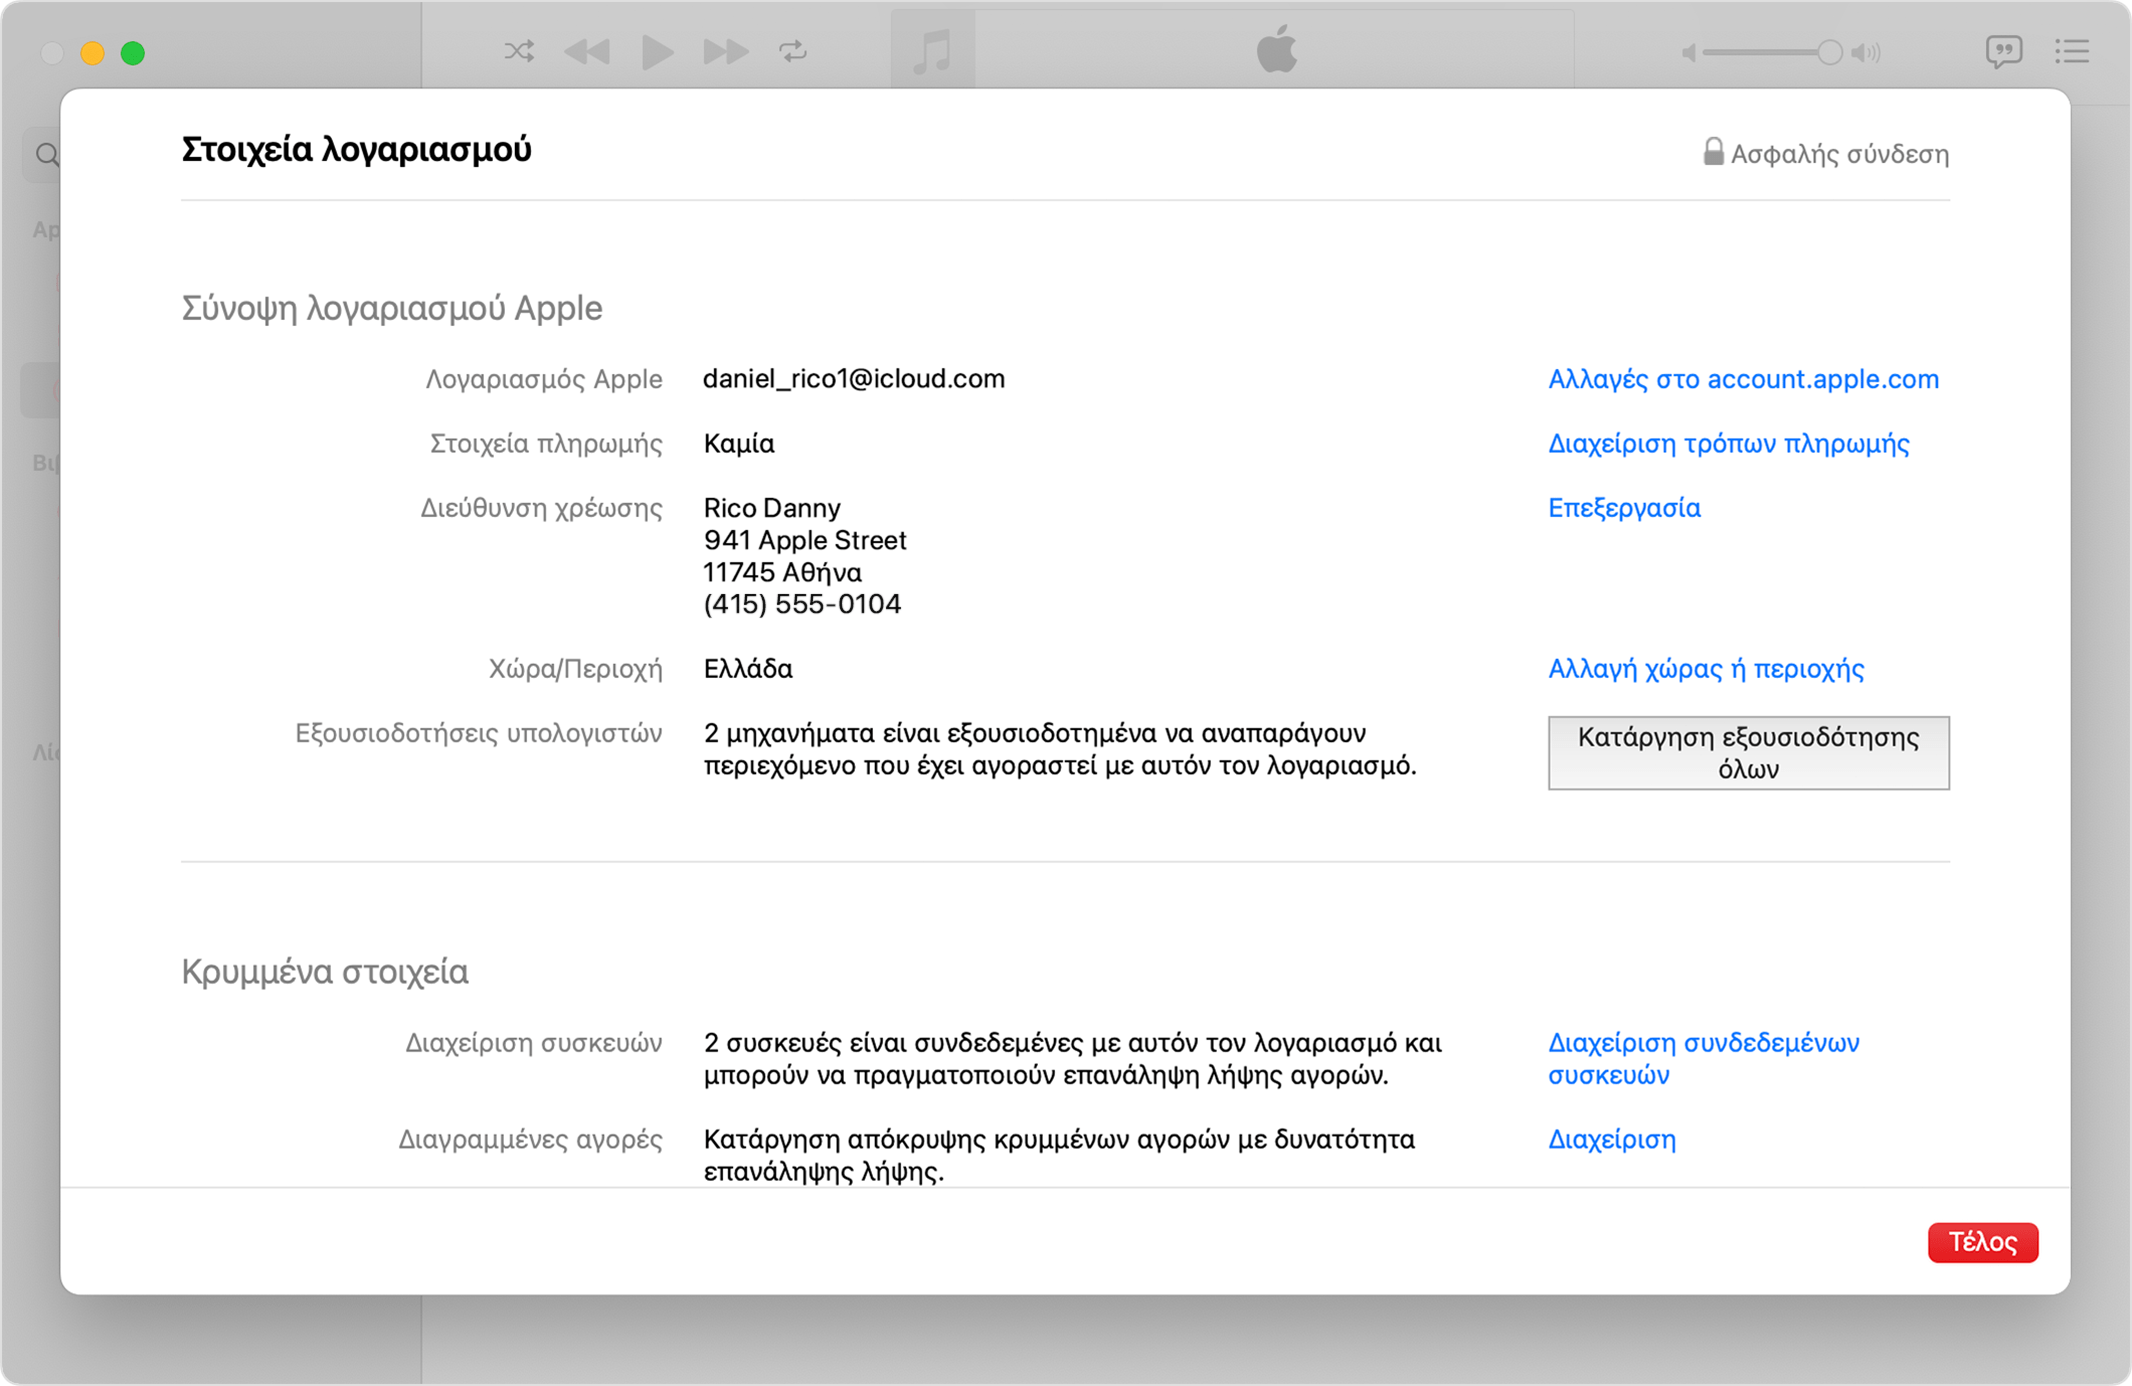This screenshot has height=1386, width=2132.
Task: Click the Χώρα/Περιοχή label
Action: (575, 668)
